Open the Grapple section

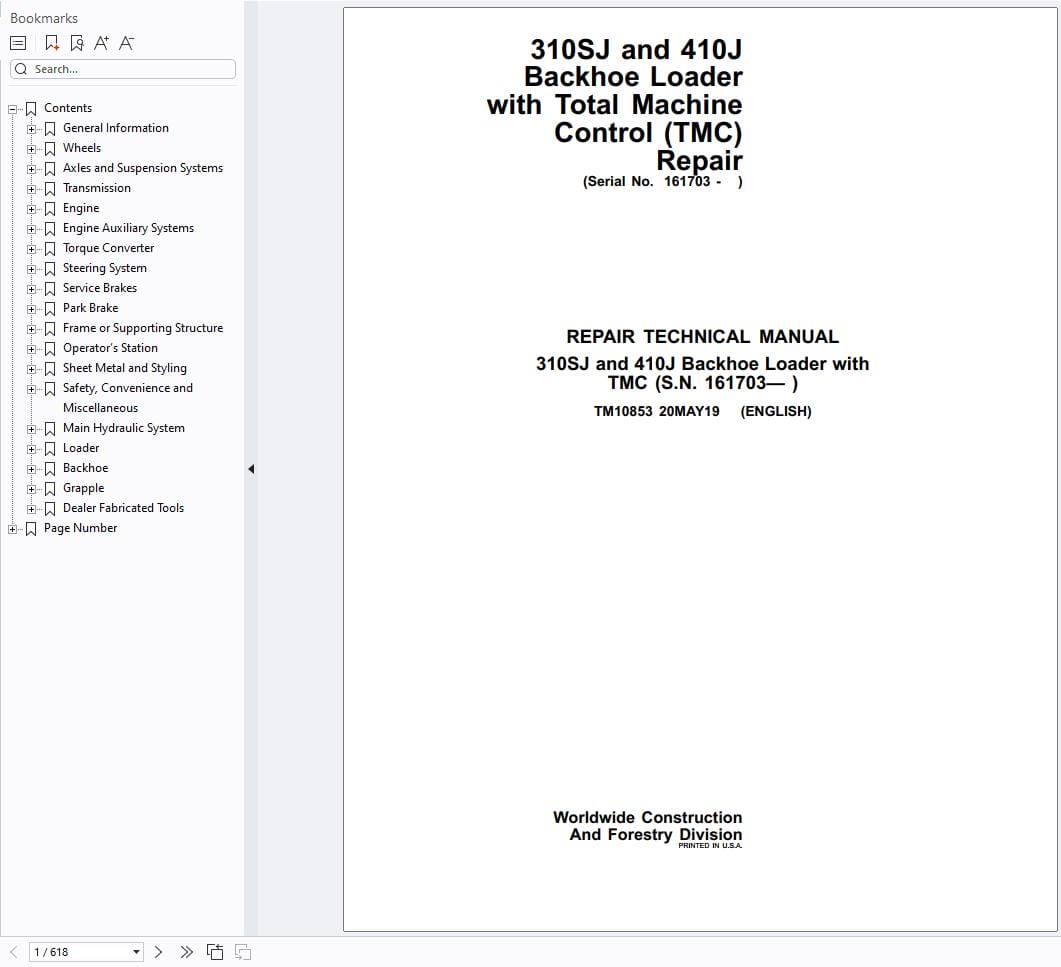point(83,488)
